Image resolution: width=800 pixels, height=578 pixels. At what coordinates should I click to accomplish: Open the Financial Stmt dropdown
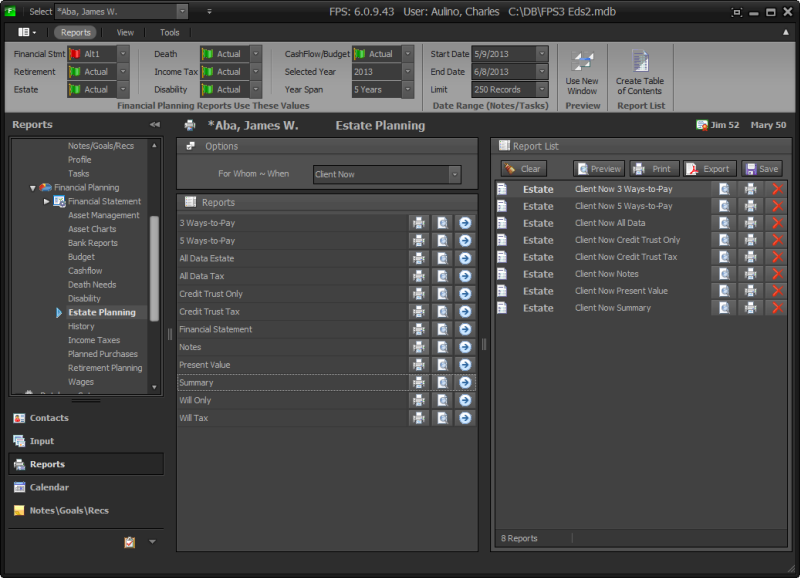pyautogui.click(x=123, y=54)
